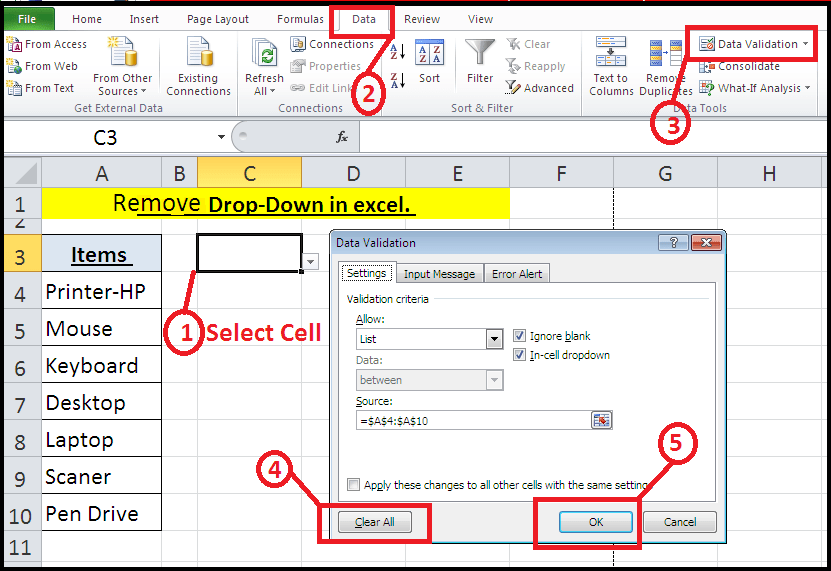
Task: Select the Data ribbon tab
Action: click(x=364, y=19)
